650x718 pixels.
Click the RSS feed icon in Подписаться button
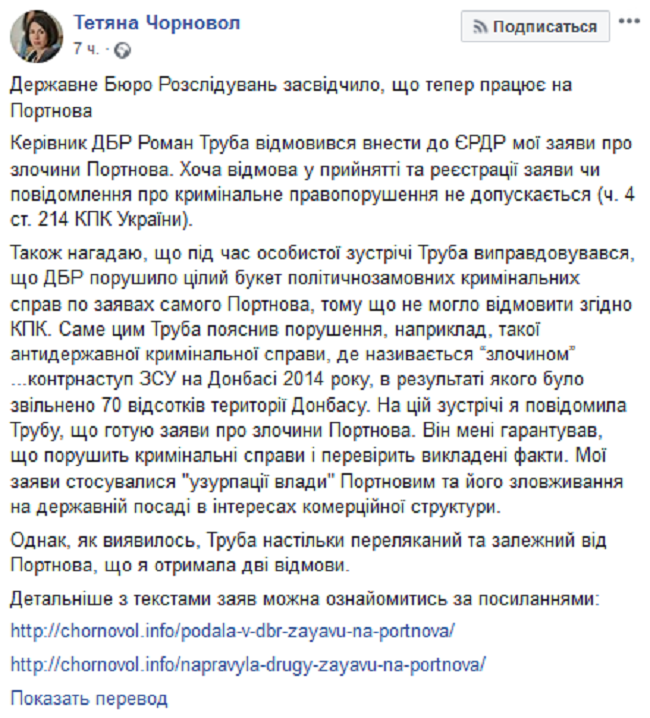coord(481,27)
